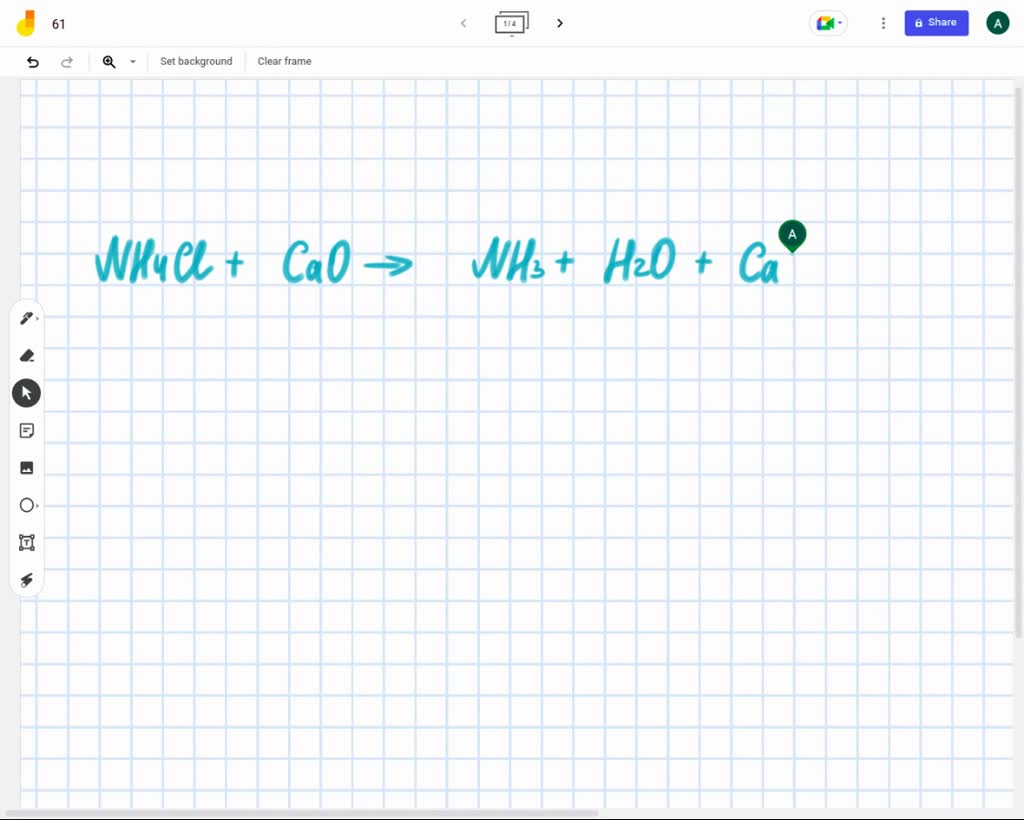This screenshot has height=820, width=1024.
Task: Activate the Select tool
Action: (x=26, y=392)
